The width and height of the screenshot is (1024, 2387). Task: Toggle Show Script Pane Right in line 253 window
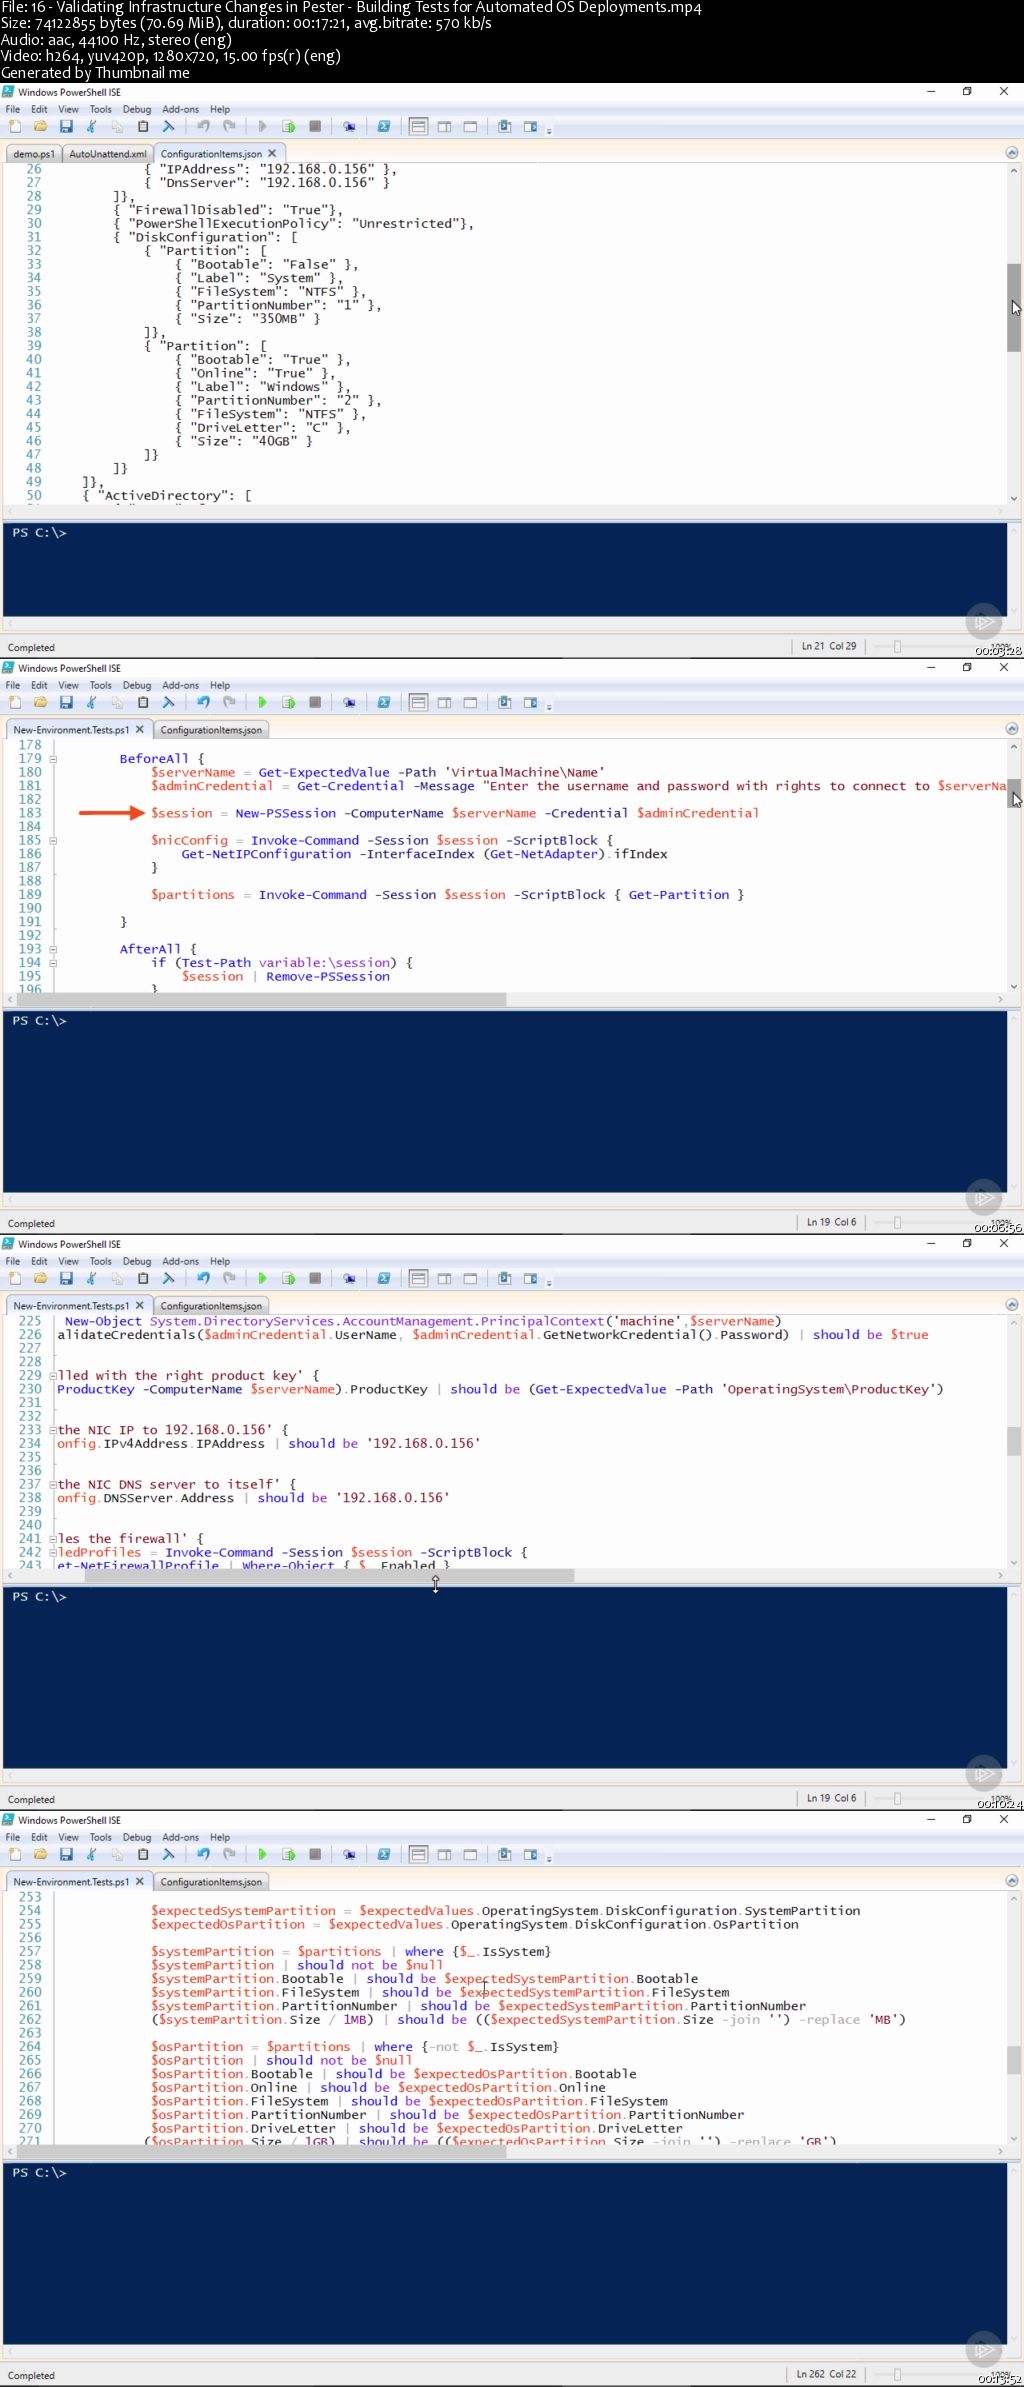445,1855
